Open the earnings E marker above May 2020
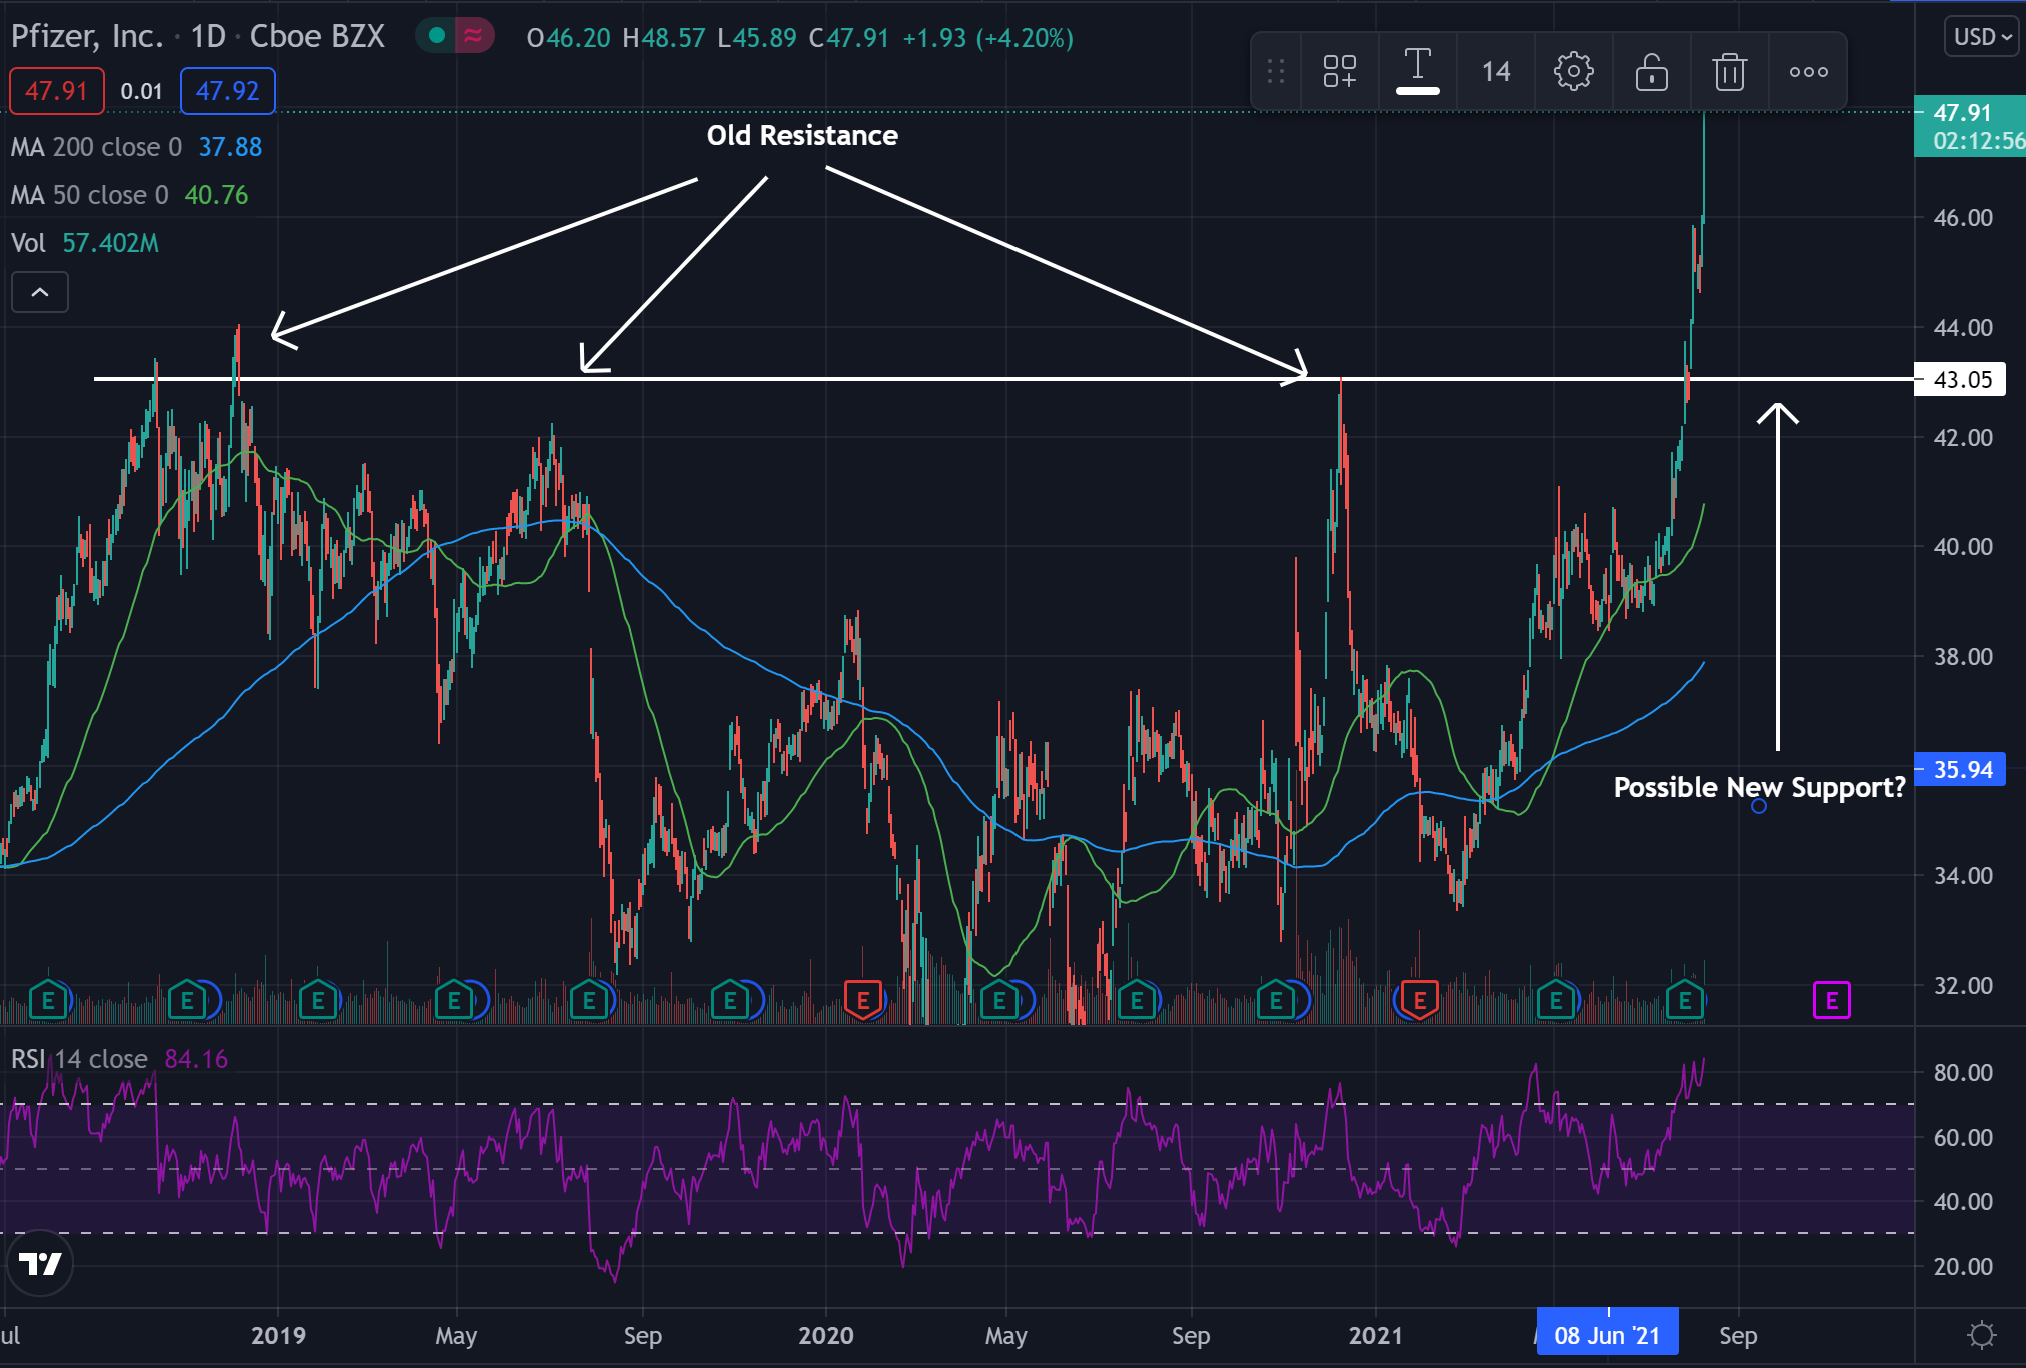 click(x=999, y=1000)
